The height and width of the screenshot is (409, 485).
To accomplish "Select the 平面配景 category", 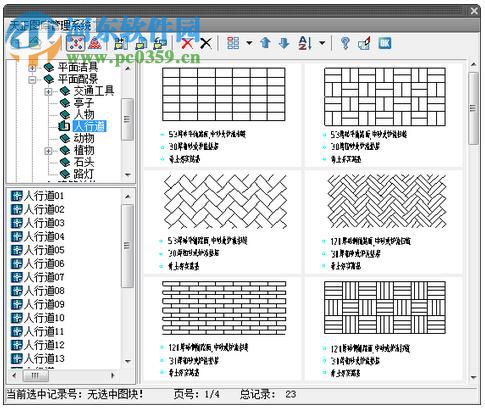I will pyautogui.click(x=78, y=79).
